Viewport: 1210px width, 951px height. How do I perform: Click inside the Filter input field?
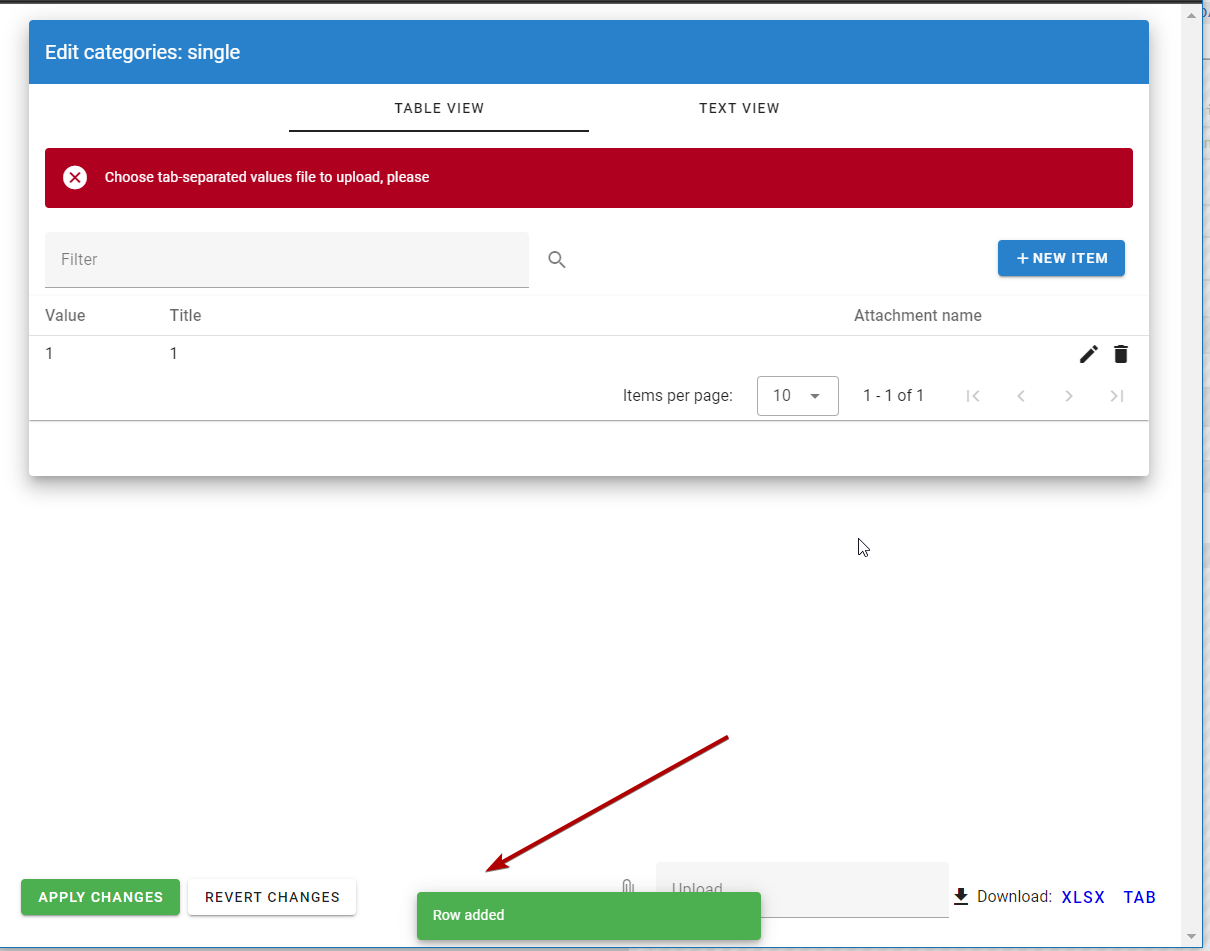pos(287,259)
